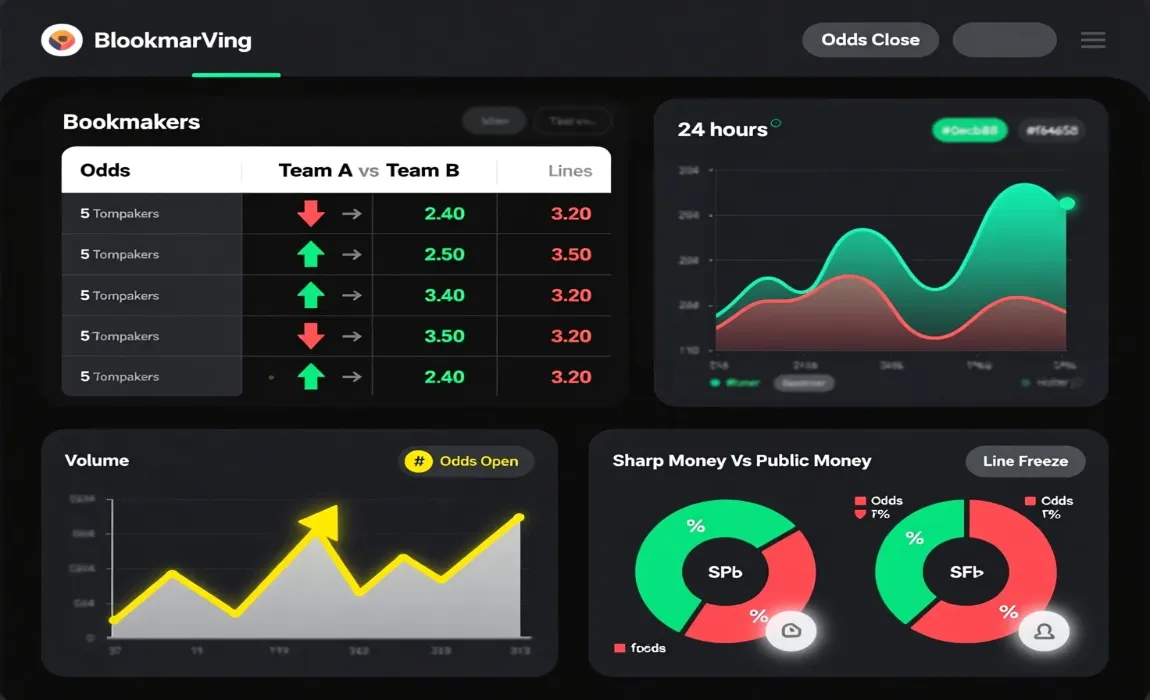
Task: Click the yellow arrowhead peak on Volume chart
Action: (322, 521)
